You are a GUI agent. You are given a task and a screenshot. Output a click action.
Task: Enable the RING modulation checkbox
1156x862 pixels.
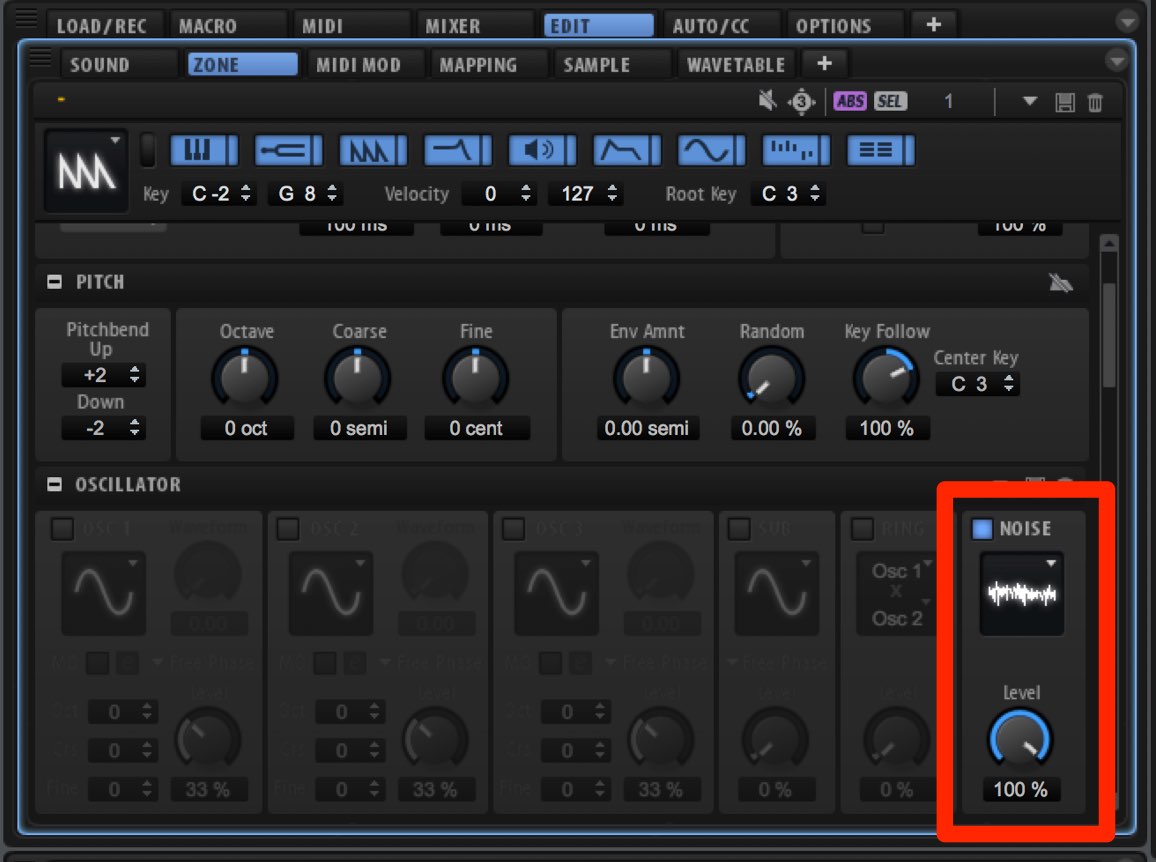[x=862, y=529]
